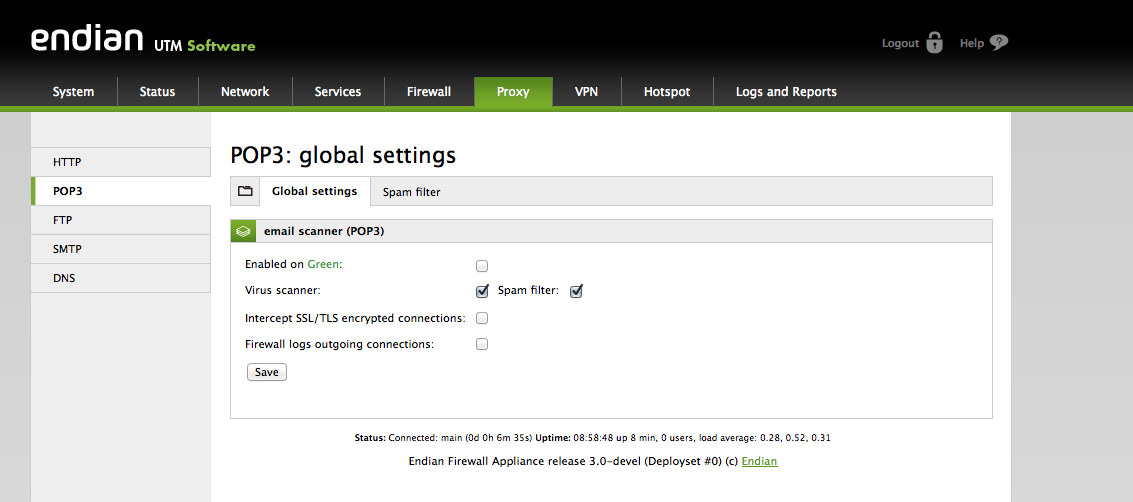
Task: Toggle the Spam filter checkbox
Action: pos(576,292)
